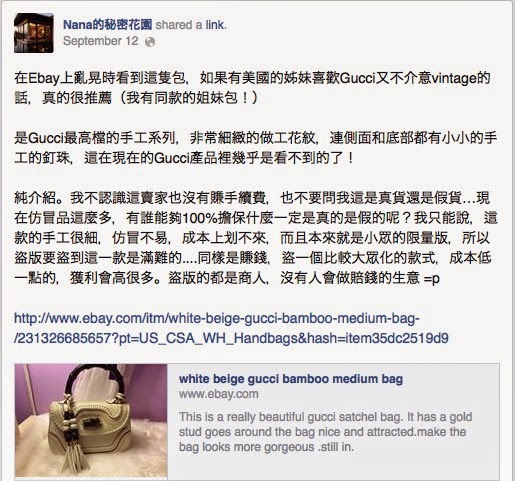Screen dimensions: 515x481
Task: Open the Nana的秘密花園 profile picture
Action: tap(34, 33)
